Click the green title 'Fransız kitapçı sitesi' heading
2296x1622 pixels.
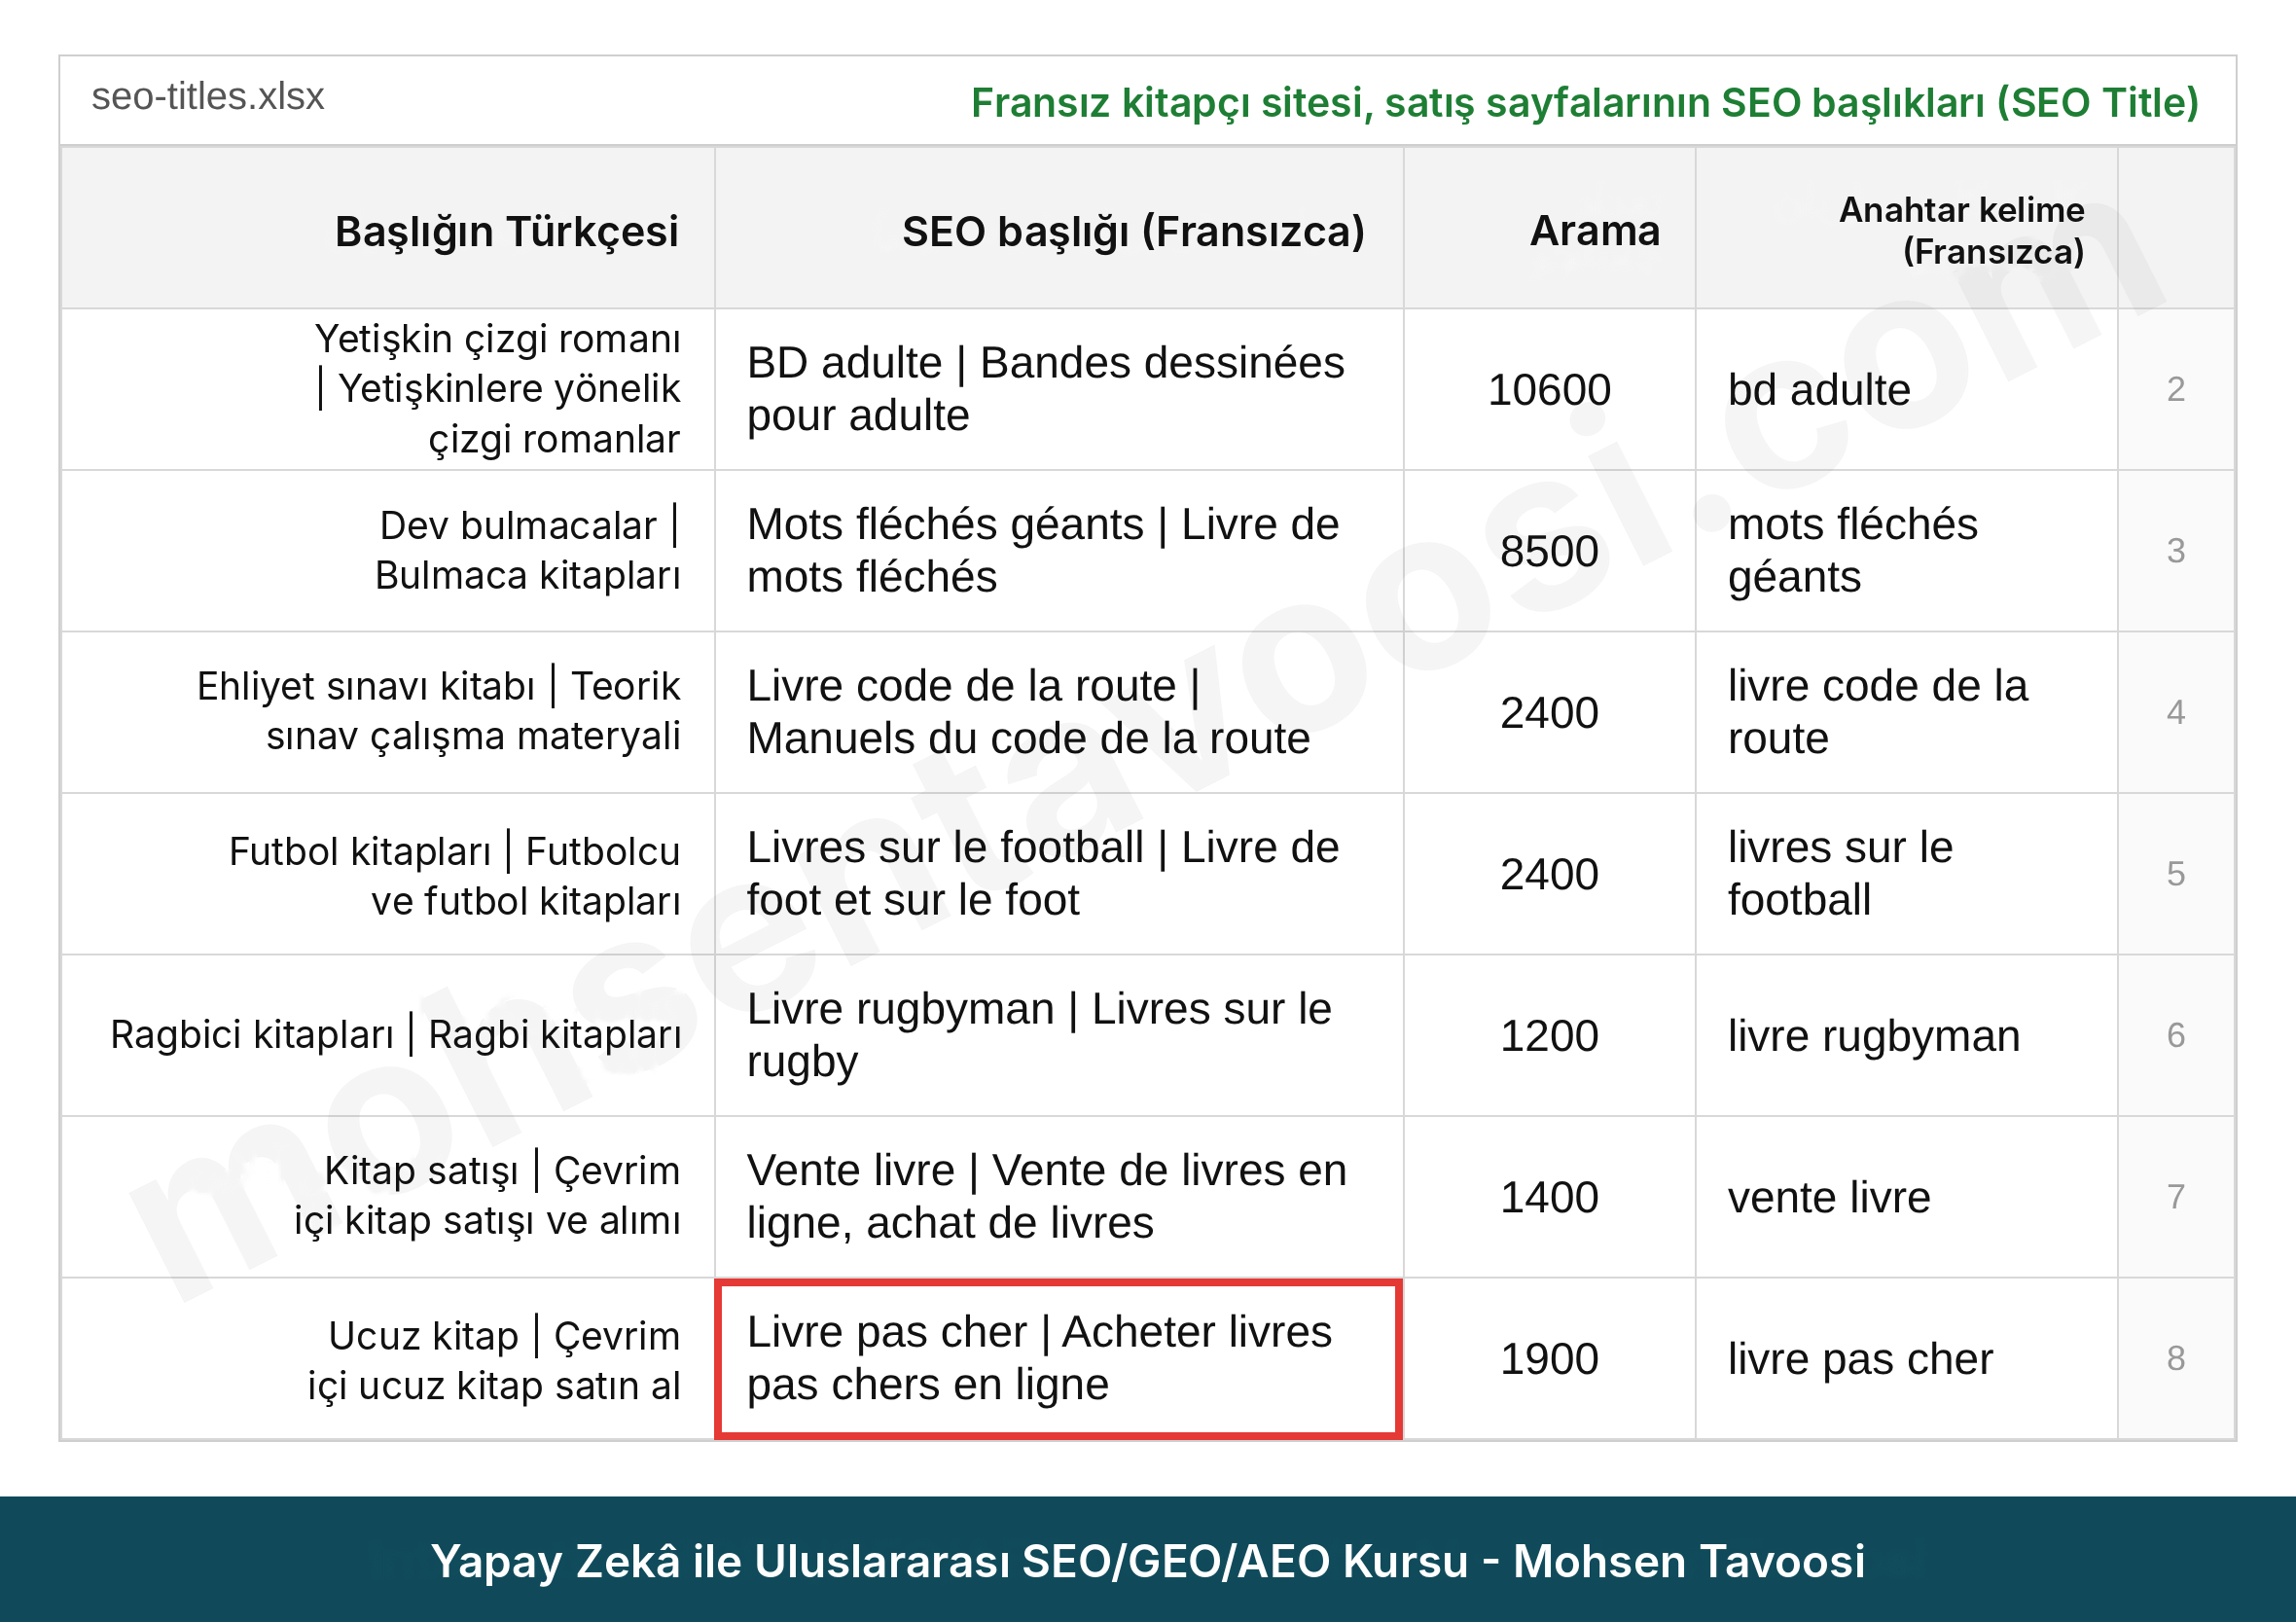1584,103
